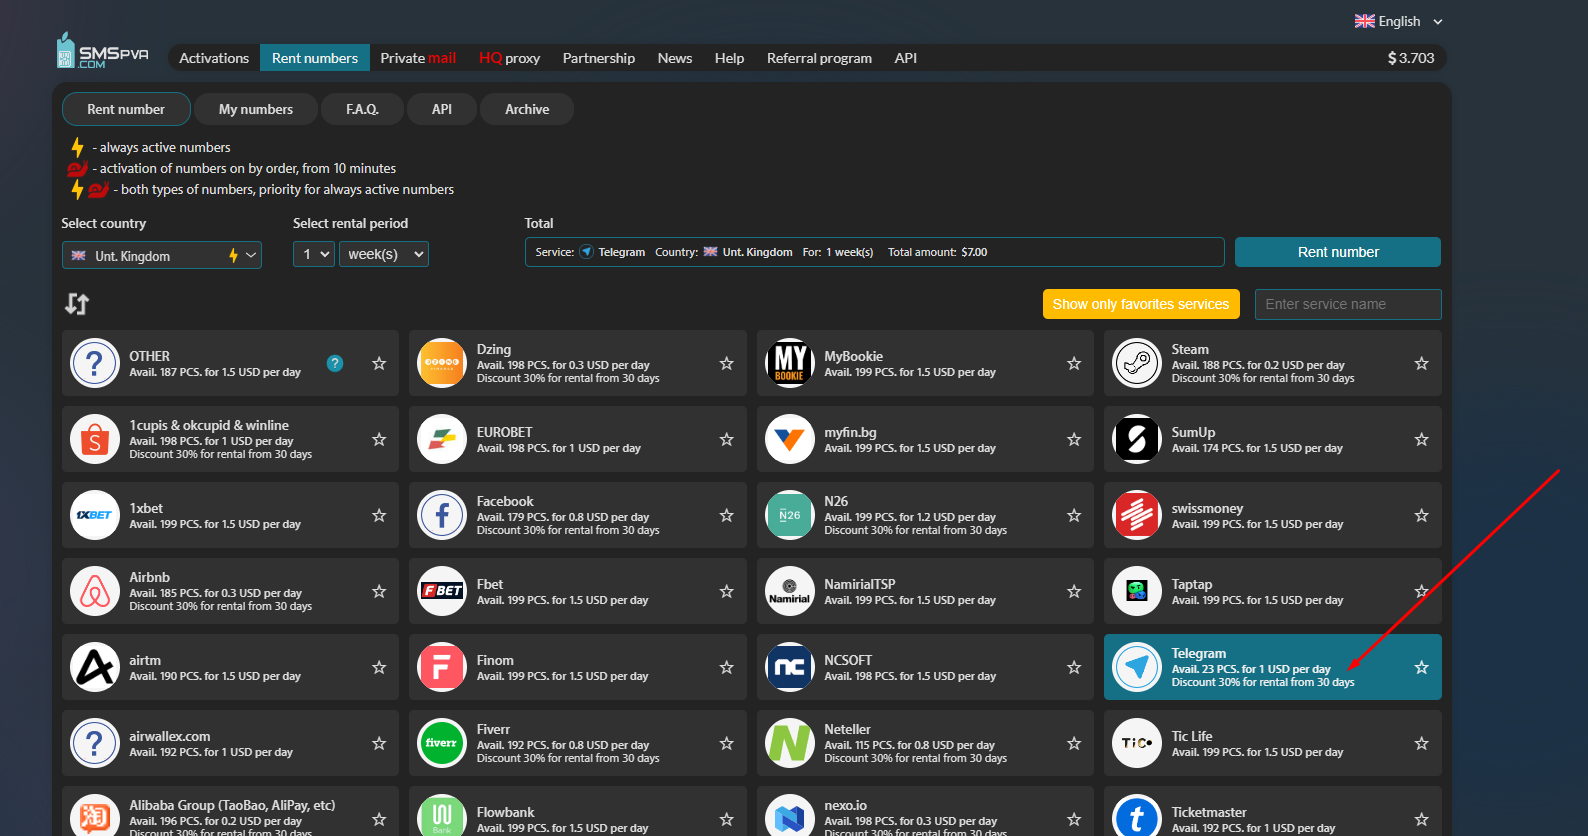Toggle favorite star for MyBookie

point(1074,363)
